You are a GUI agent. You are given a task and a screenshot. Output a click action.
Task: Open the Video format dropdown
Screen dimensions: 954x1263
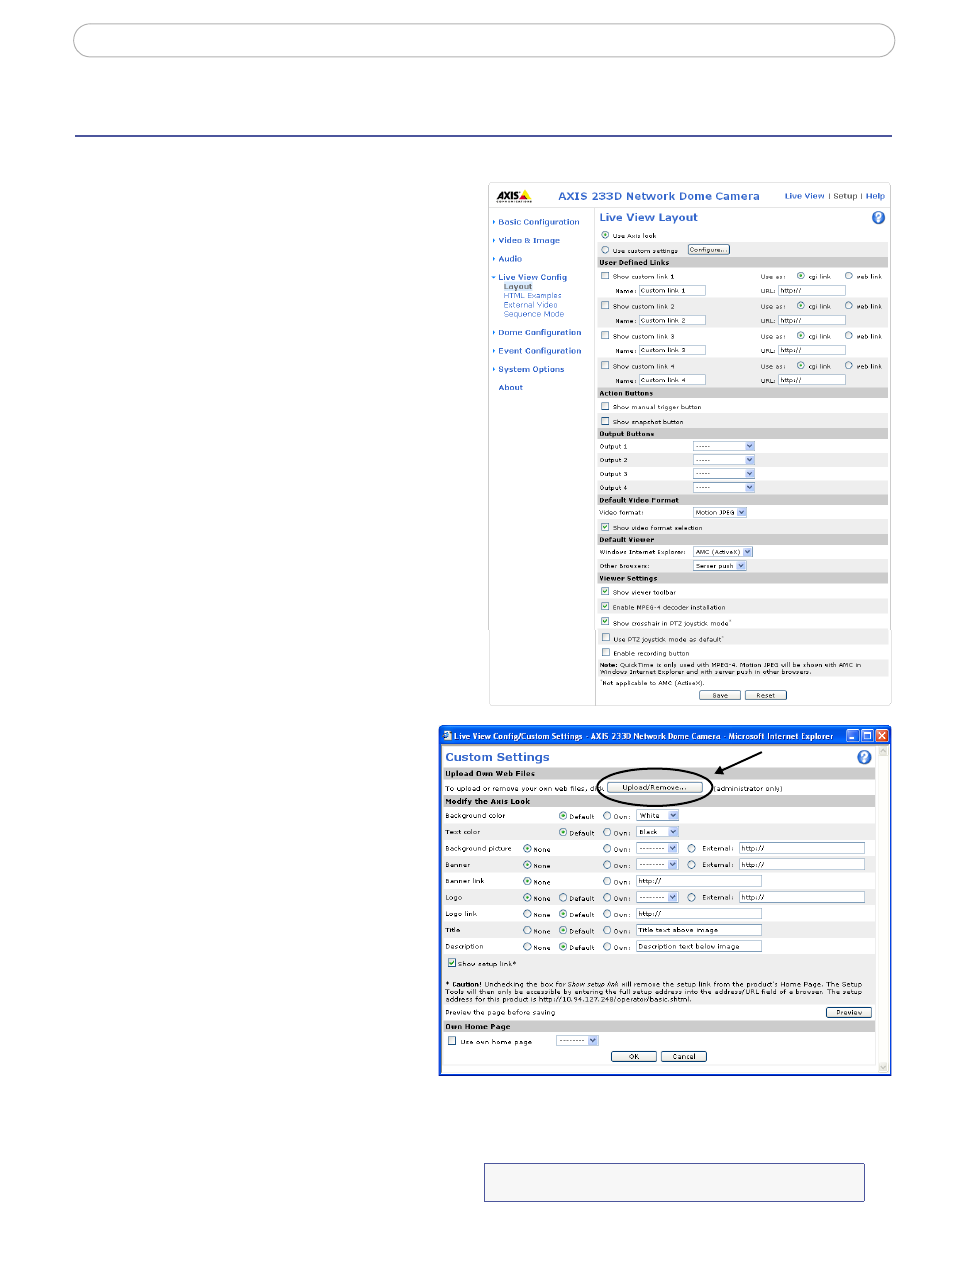click(x=720, y=512)
